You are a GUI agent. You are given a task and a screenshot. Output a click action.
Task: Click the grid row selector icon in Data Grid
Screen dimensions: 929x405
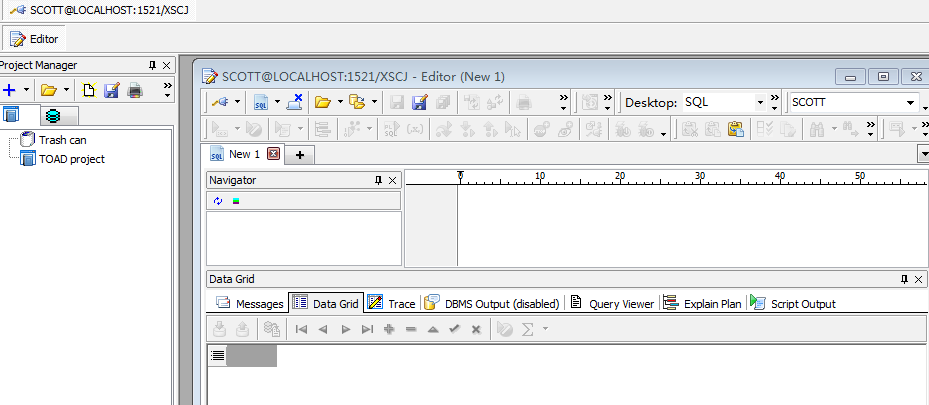click(218, 355)
